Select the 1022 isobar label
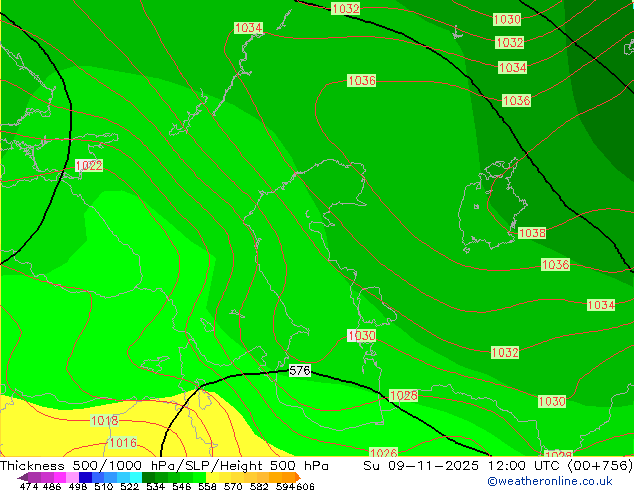This screenshot has width=634, height=490. [x=89, y=165]
